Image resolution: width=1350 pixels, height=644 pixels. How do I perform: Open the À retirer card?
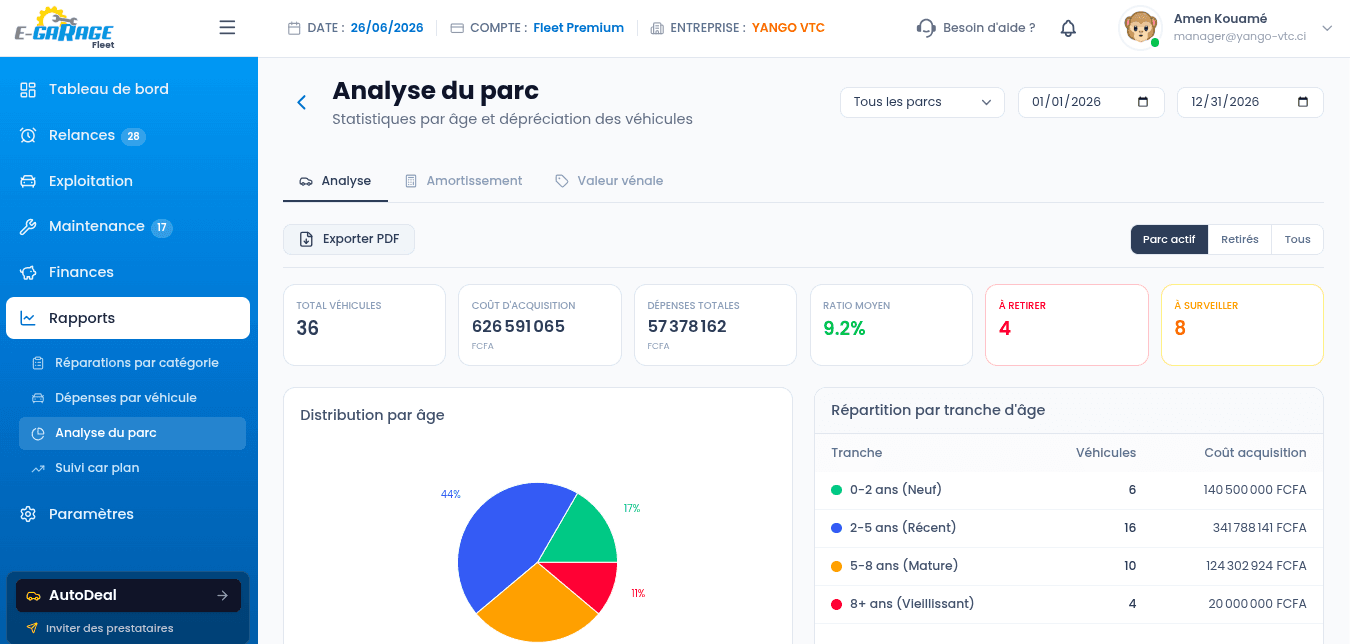point(1067,325)
